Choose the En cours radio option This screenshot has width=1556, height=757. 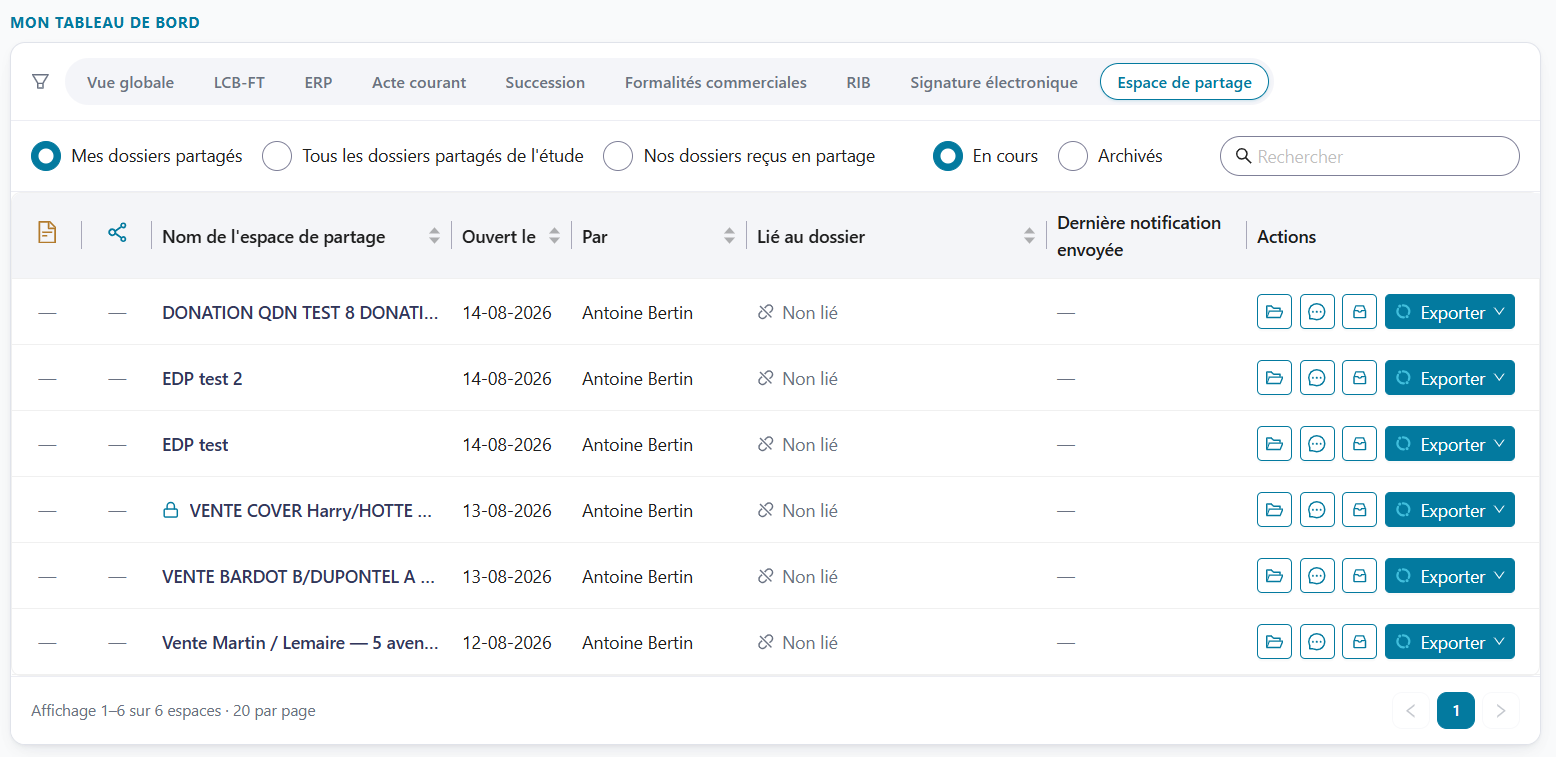coord(948,156)
